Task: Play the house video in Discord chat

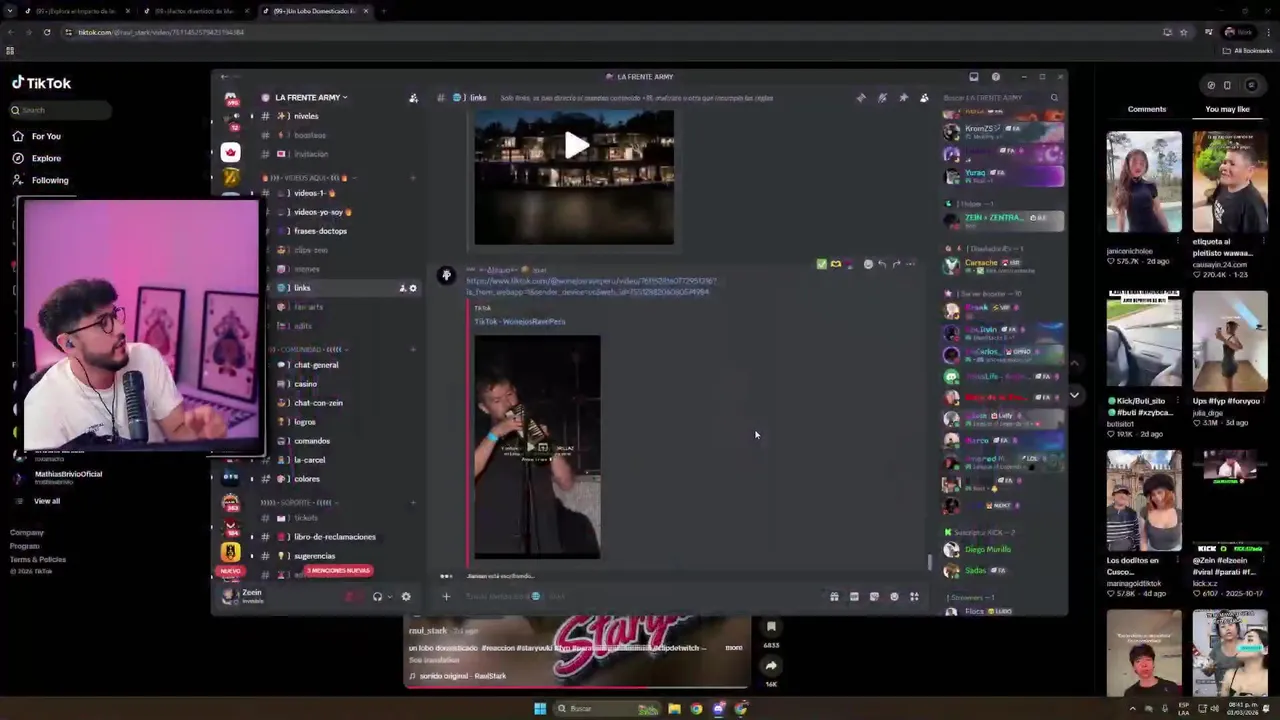Action: [575, 146]
